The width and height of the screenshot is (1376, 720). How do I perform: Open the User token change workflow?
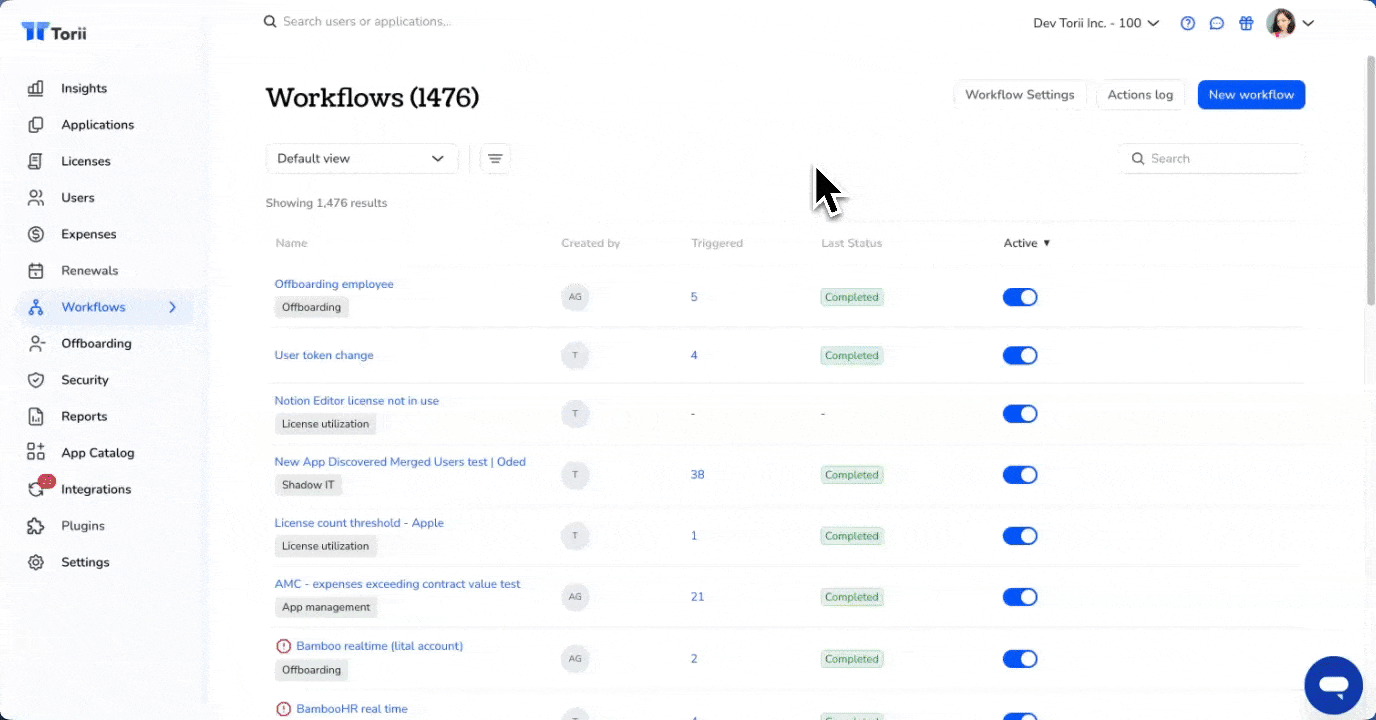tap(324, 355)
